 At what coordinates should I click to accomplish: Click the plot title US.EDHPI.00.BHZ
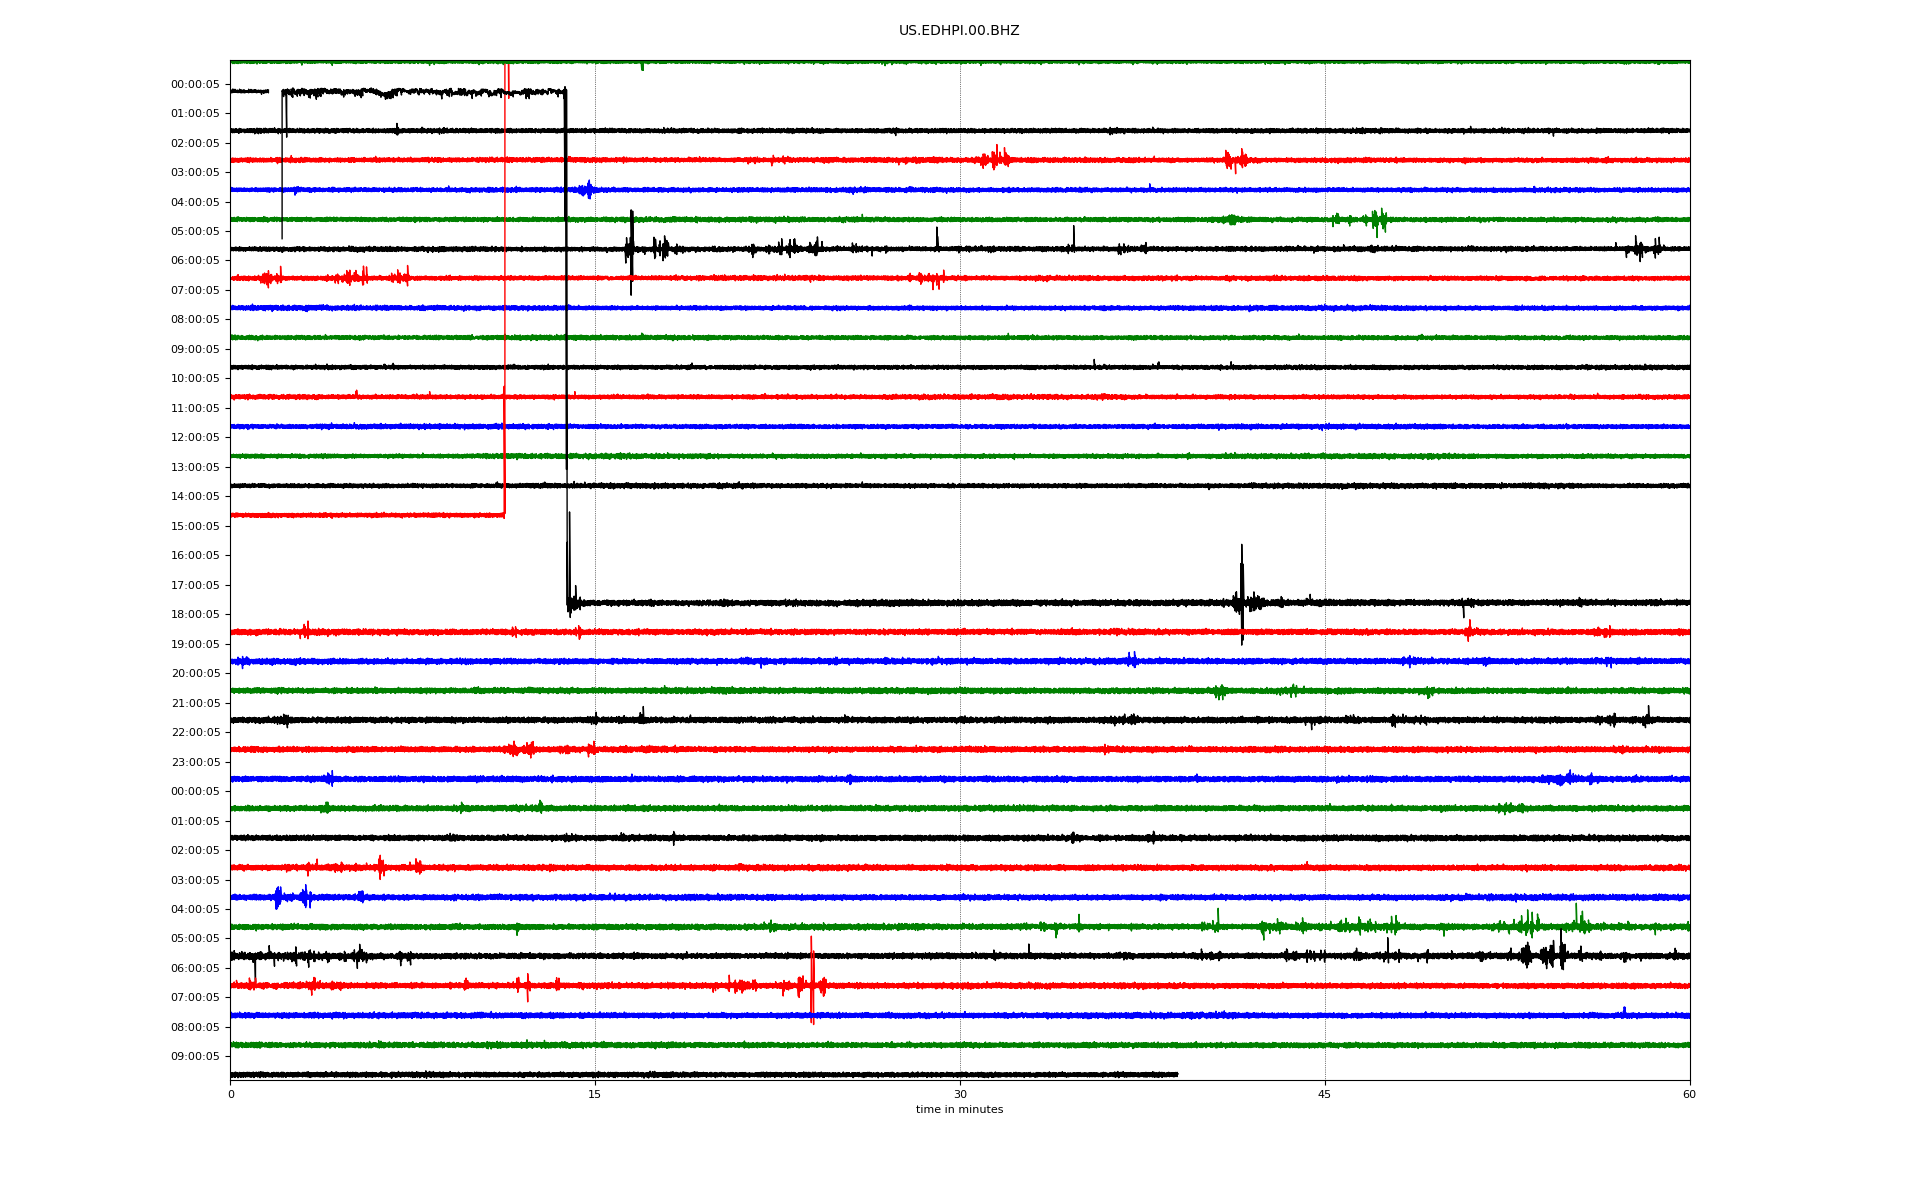(x=959, y=31)
